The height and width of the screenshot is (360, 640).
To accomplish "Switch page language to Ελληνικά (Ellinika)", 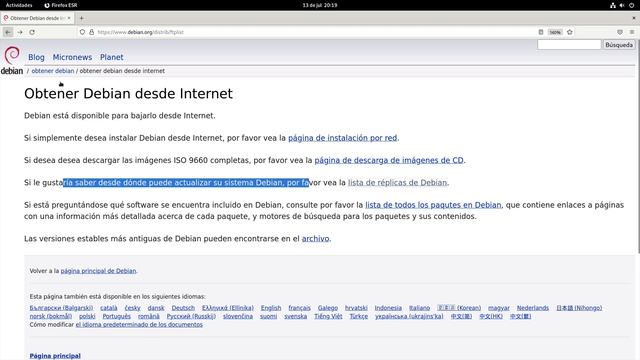I will pyautogui.click(x=228, y=308).
